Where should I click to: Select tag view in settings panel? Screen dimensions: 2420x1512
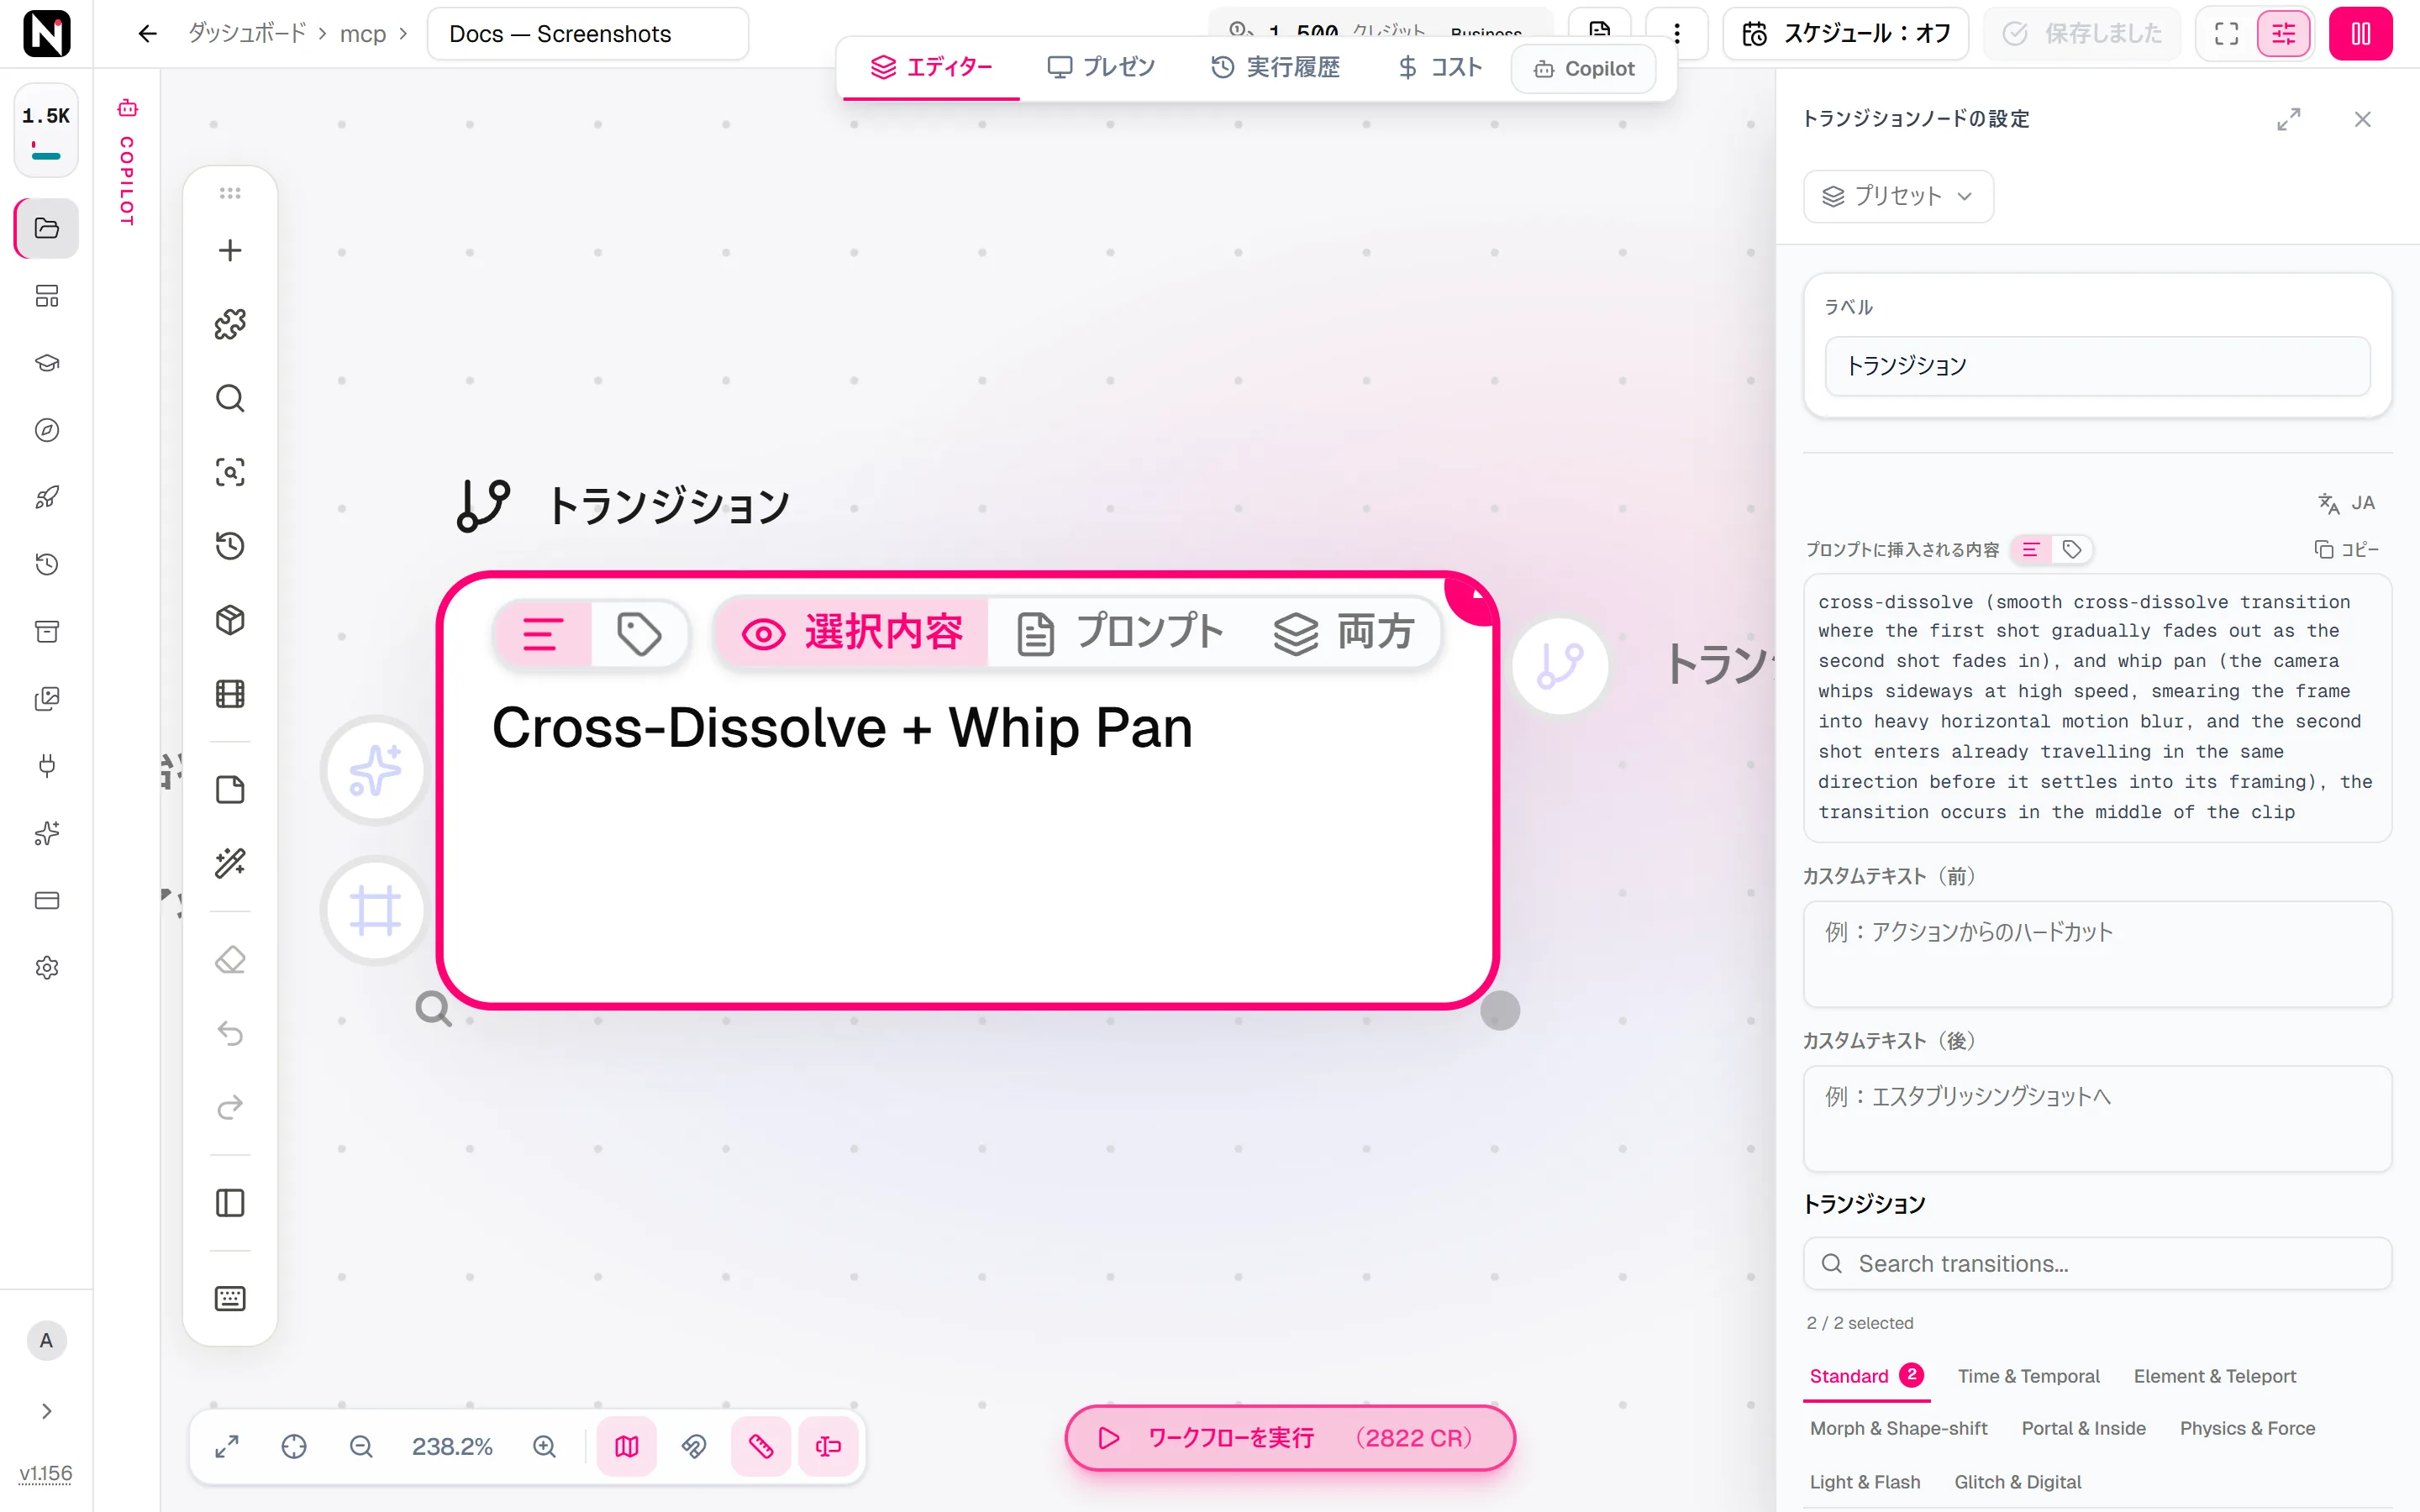(x=2073, y=549)
